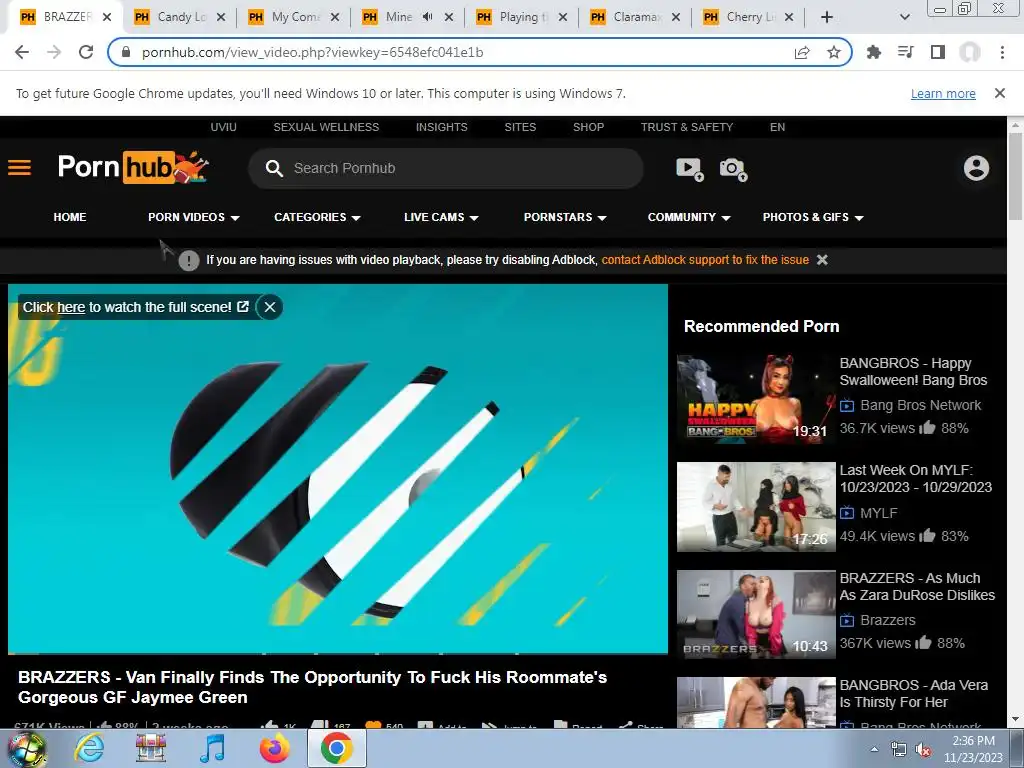Viewport: 1024px width, 768px height.
Task: Click the site logo
Action: tap(133, 167)
